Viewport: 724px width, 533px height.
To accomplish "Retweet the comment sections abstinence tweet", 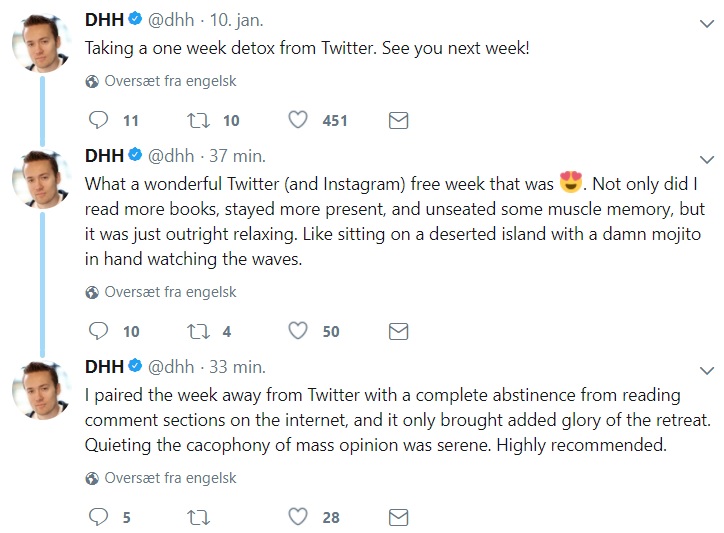I will (x=198, y=517).
